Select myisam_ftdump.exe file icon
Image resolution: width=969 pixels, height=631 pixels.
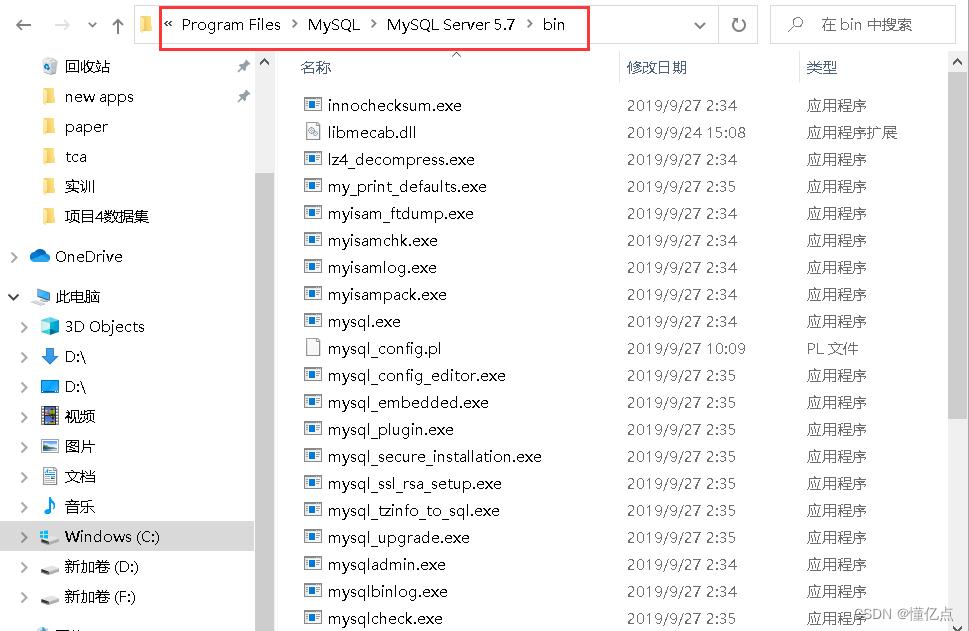[x=313, y=213]
